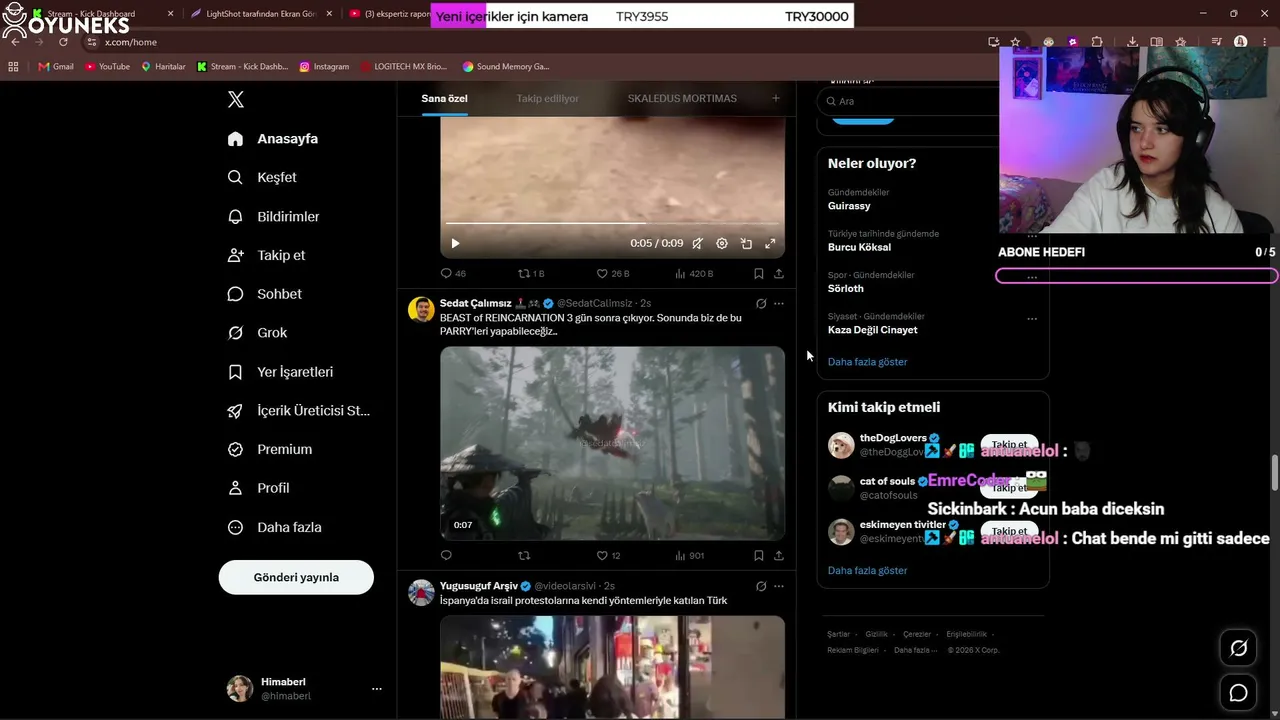Repost Sedat Çalımsız's post
The width and height of the screenshot is (1280, 720).
pos(523,555)
